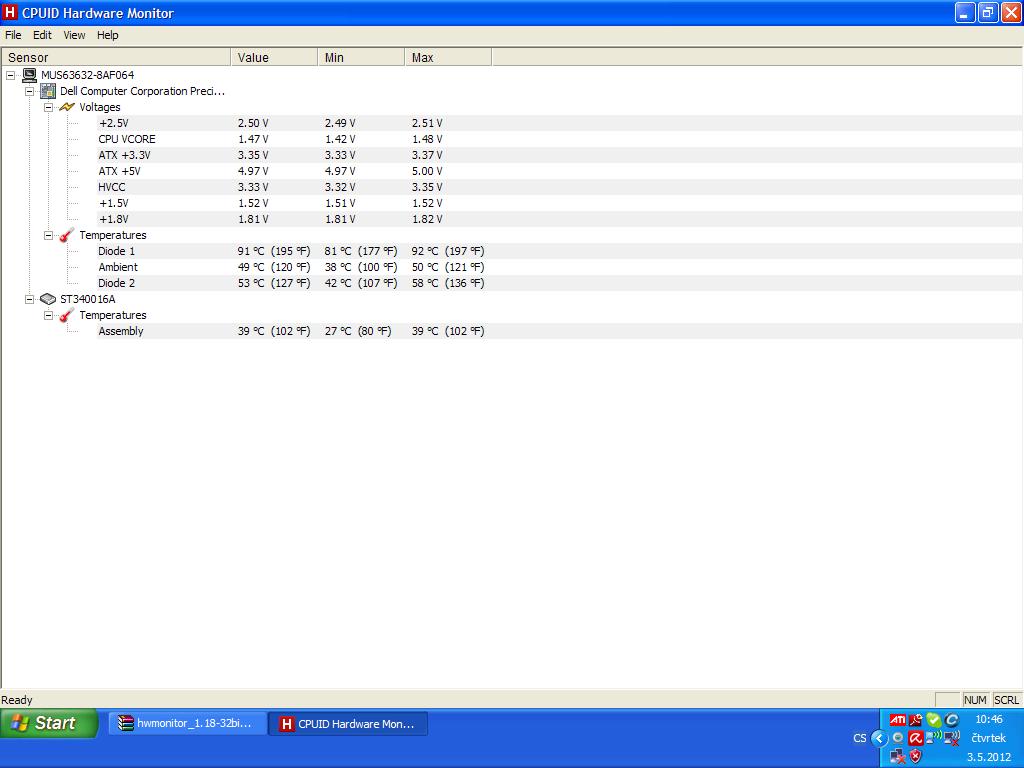Click the thermometer icon under ST340016A
The height and width of the screenshot is (768, 1024).
tap(67, 315)
